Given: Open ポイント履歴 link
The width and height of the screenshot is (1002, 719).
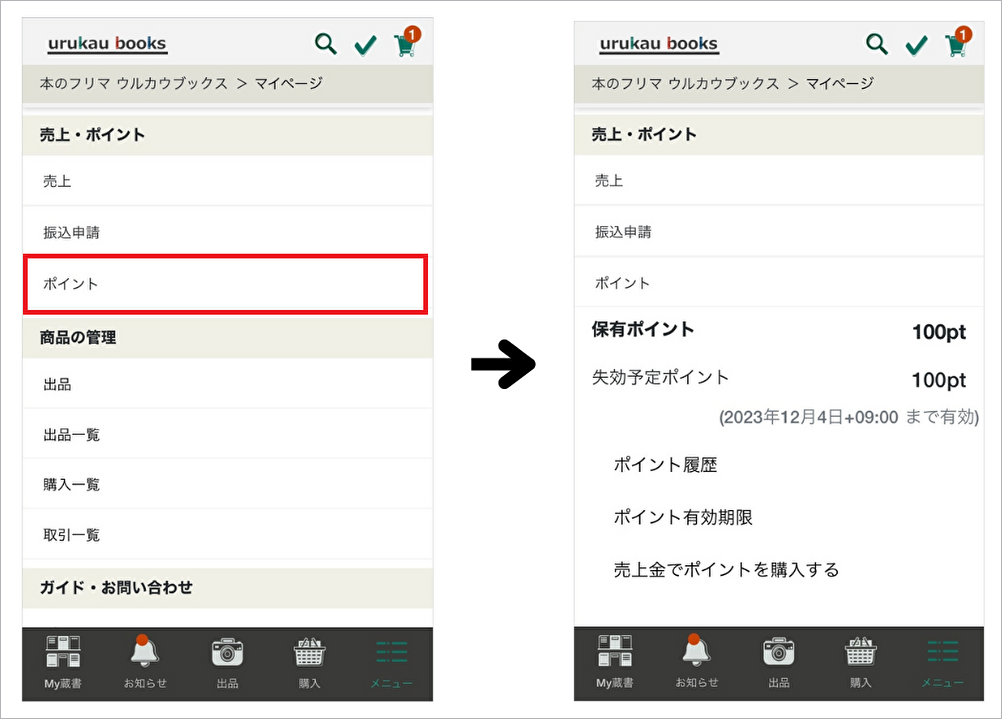Looking at the screenshot, I should click(665, 465).
